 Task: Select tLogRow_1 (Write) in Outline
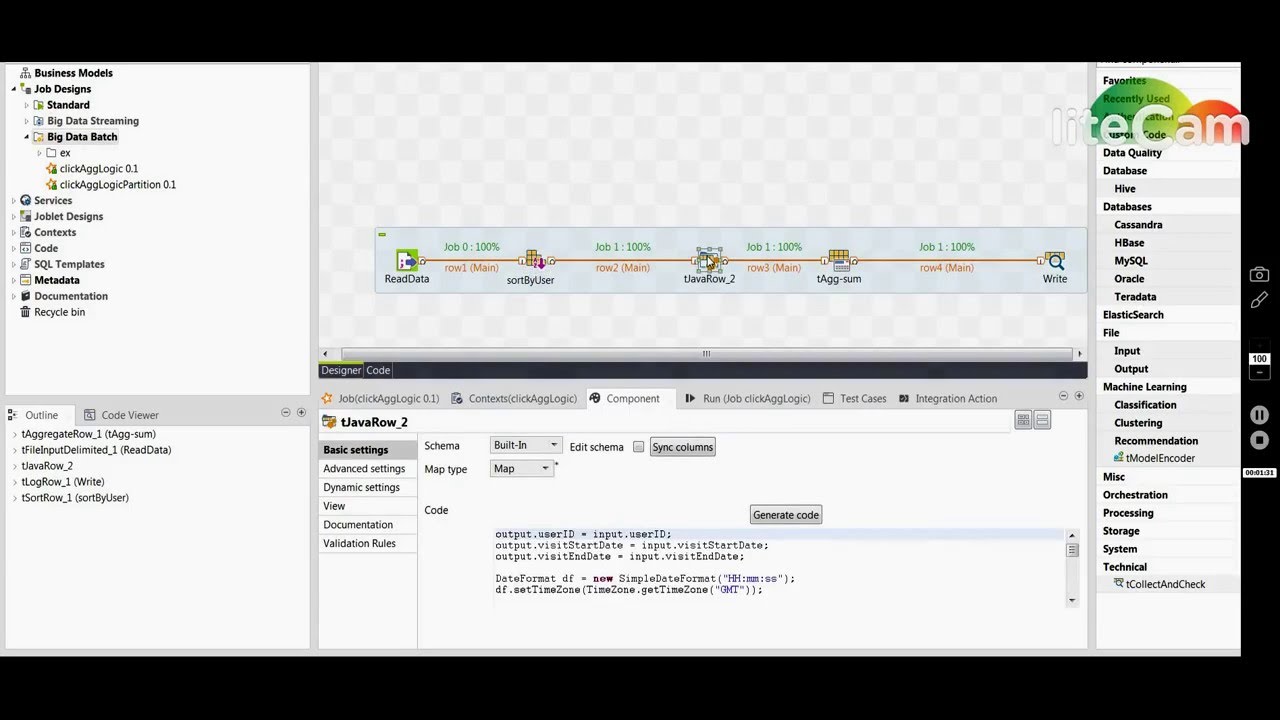pos(63,482)
